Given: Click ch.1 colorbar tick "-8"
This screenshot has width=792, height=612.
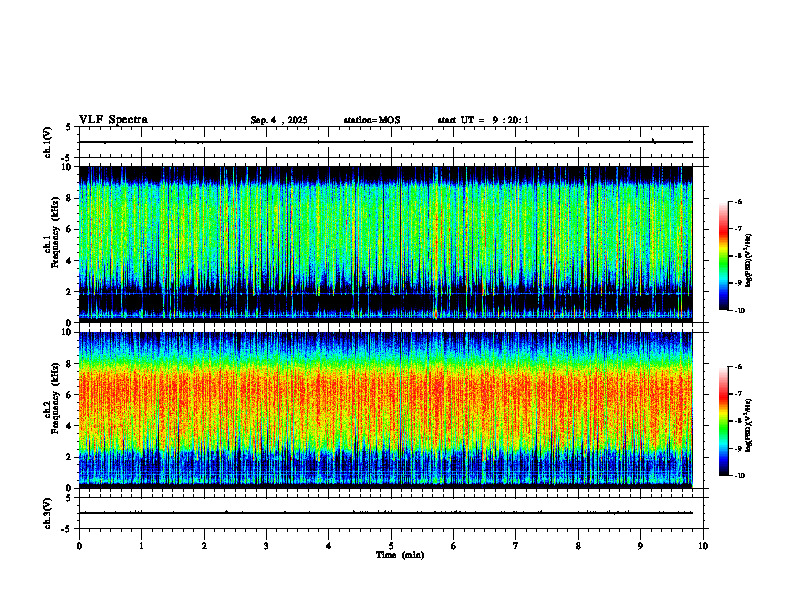Looking at the screenshot, I should pyautogui.click(x=738, y=257).
